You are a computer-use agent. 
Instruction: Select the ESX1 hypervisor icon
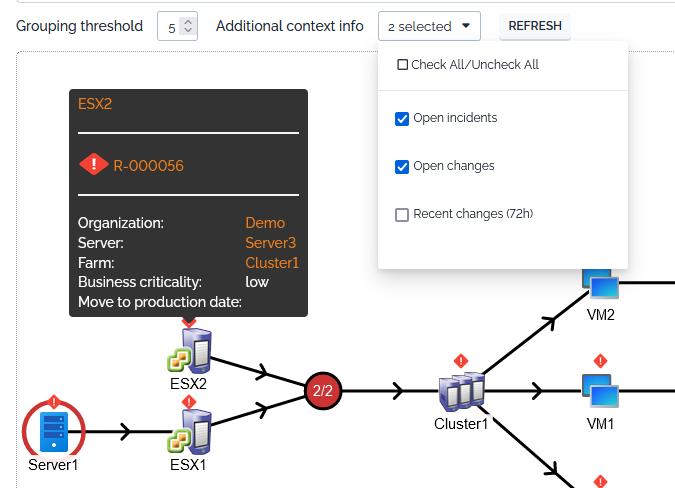(x=188, y=431)
